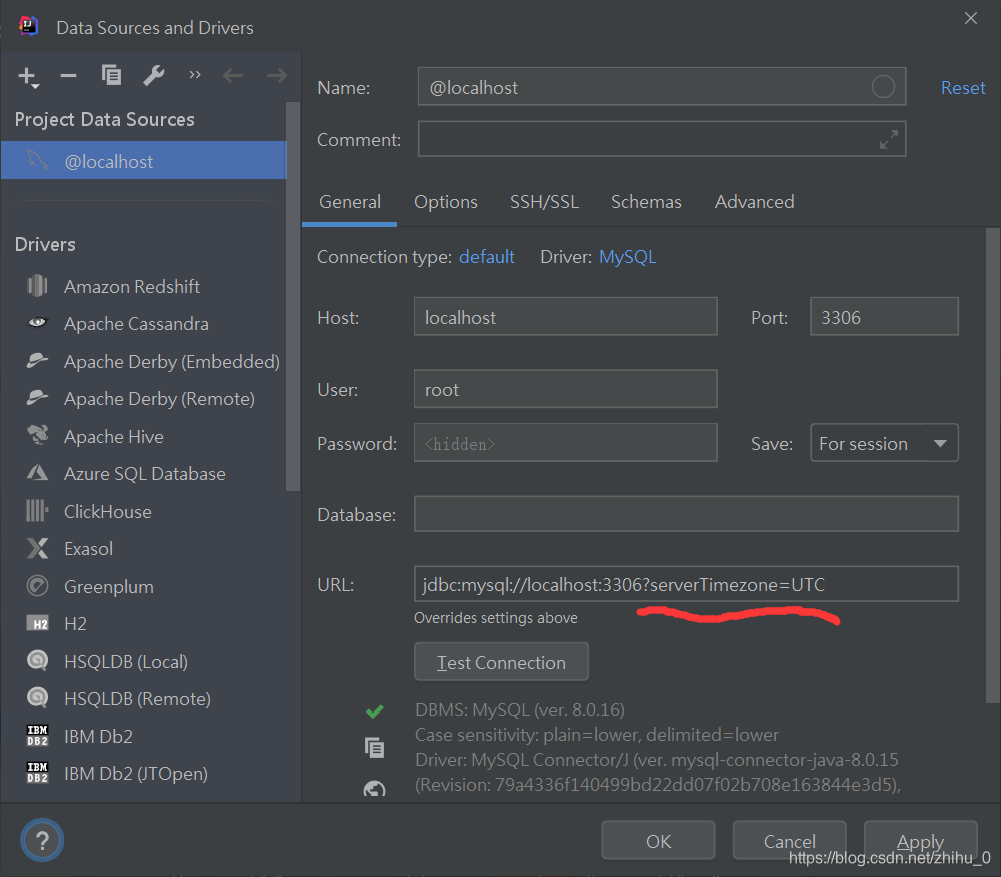Select @localhost in Project Data Sources
This screenshot has height=877, width=1001.
click(144, 161)
